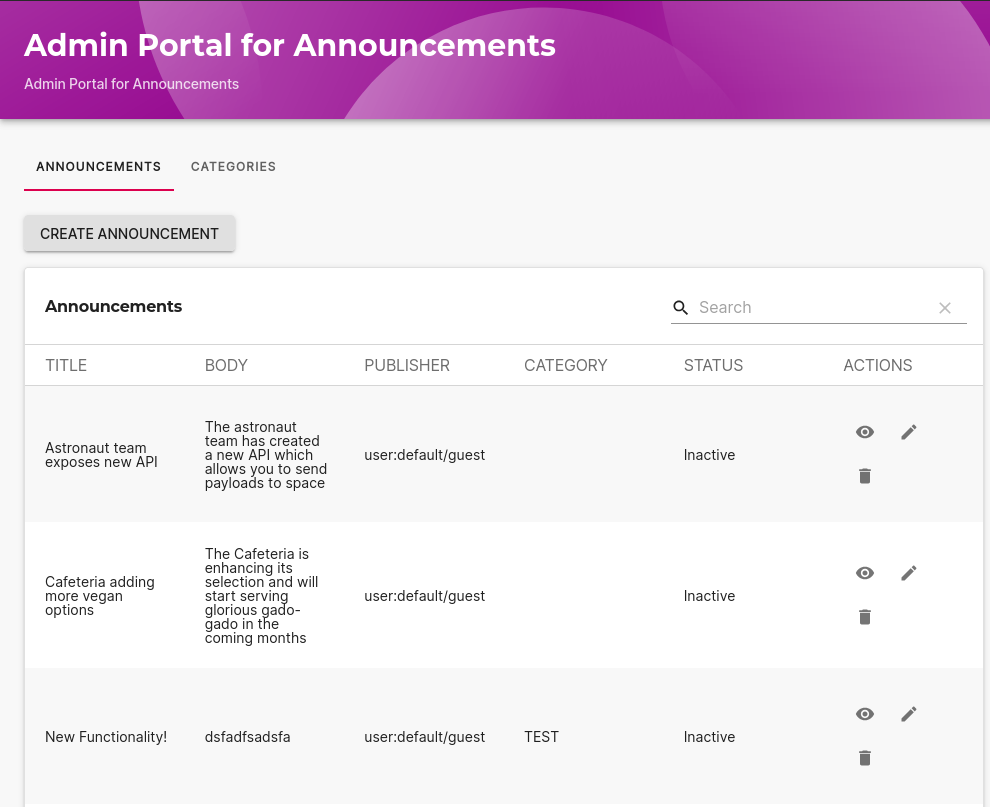
Task: Edit the Astronaut team announcement
Action: pos(908,431)
